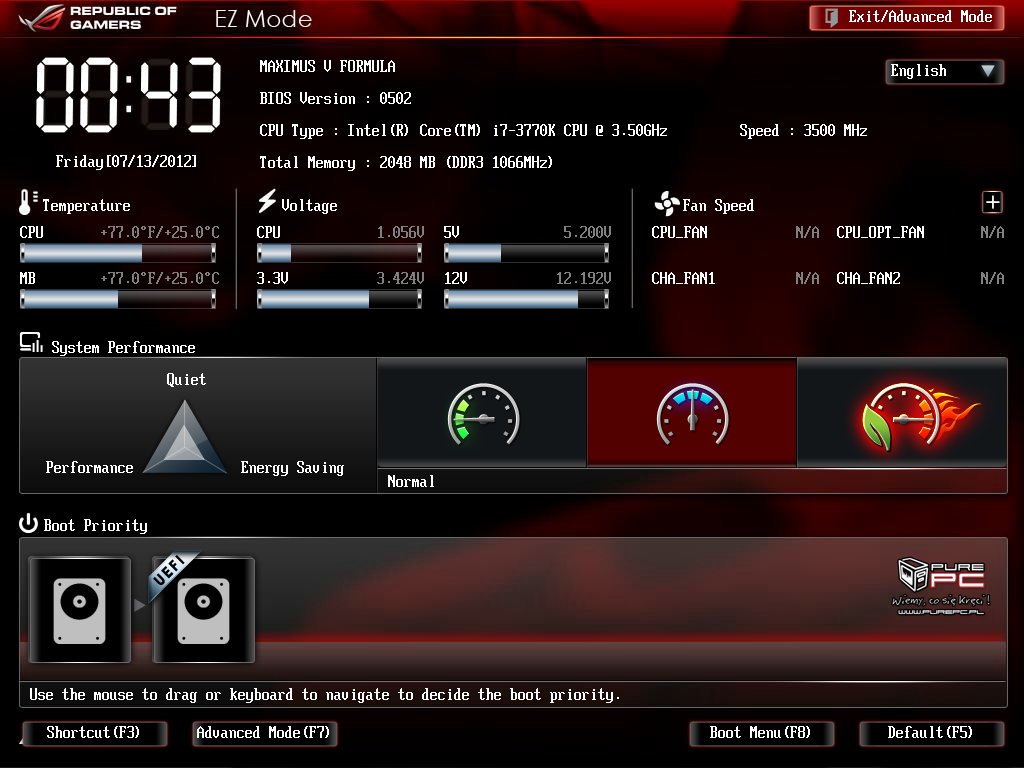Click Exit/Advanced Mode button
1024x768 pixels.
tap(906, 17)
